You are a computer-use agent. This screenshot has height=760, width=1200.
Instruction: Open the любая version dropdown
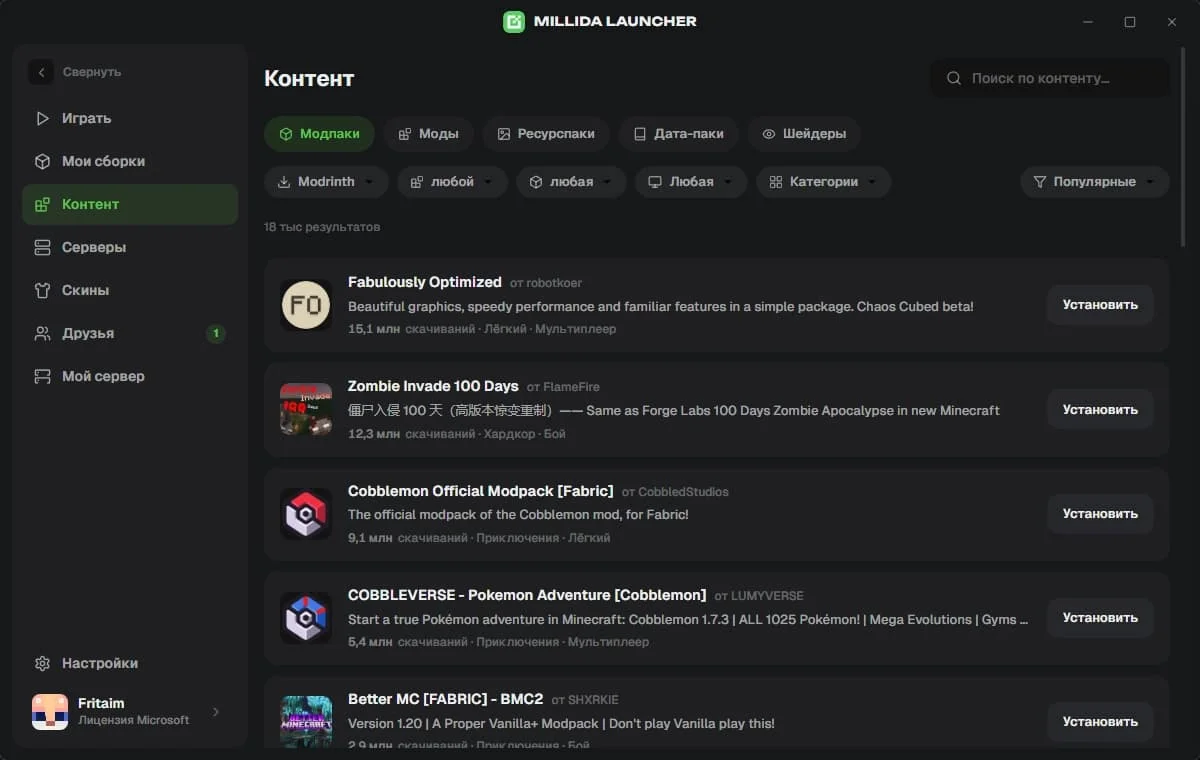571,182
